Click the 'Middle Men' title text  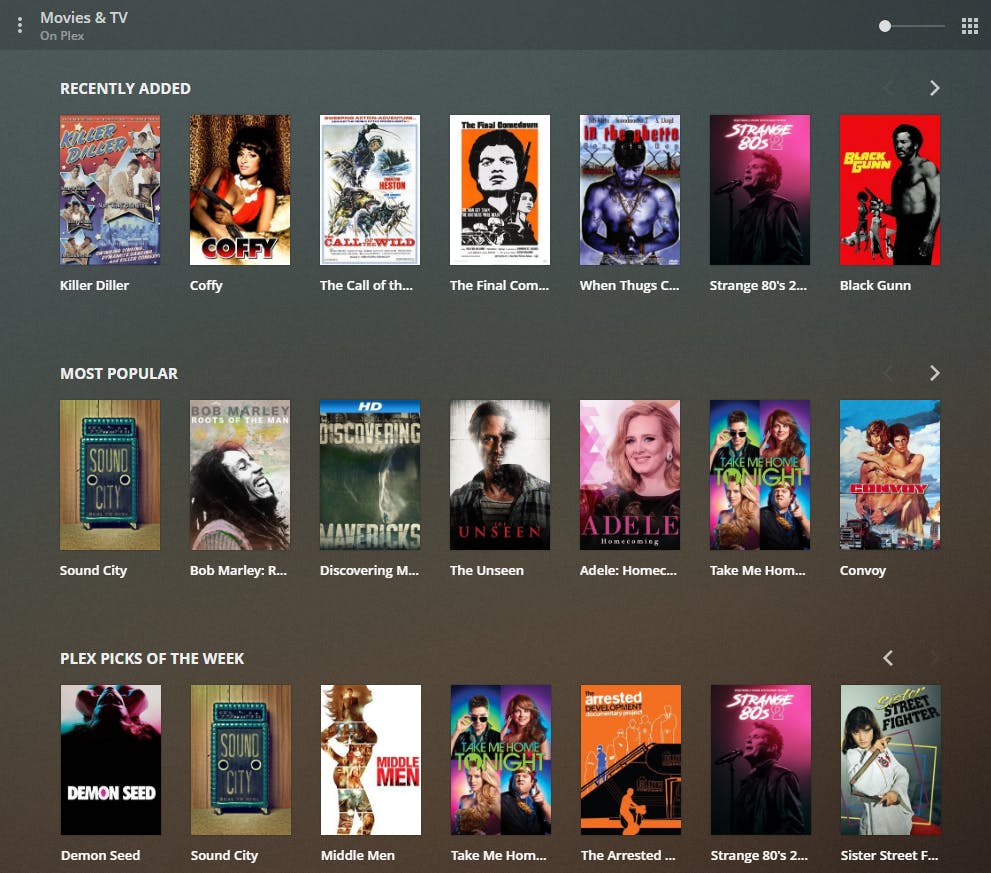358,855
